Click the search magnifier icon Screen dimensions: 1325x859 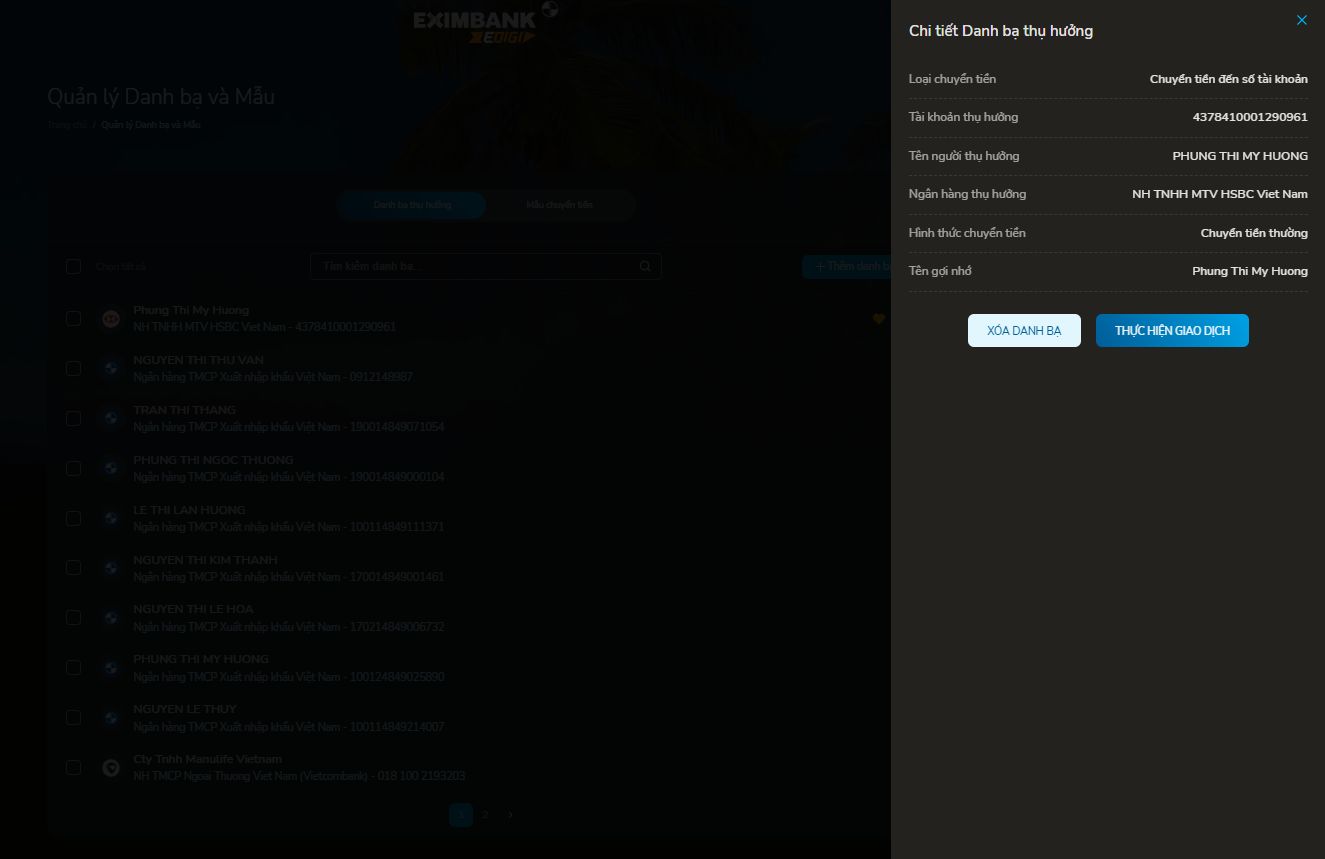click(645, 266)
